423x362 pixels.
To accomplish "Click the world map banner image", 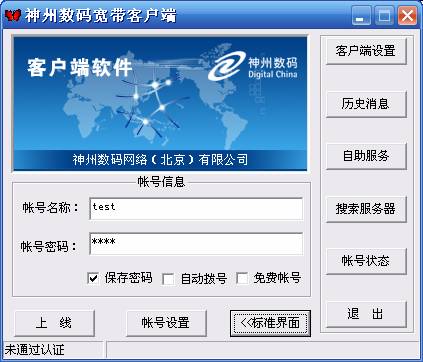I will pyautogui.click(x=160, y=103).
